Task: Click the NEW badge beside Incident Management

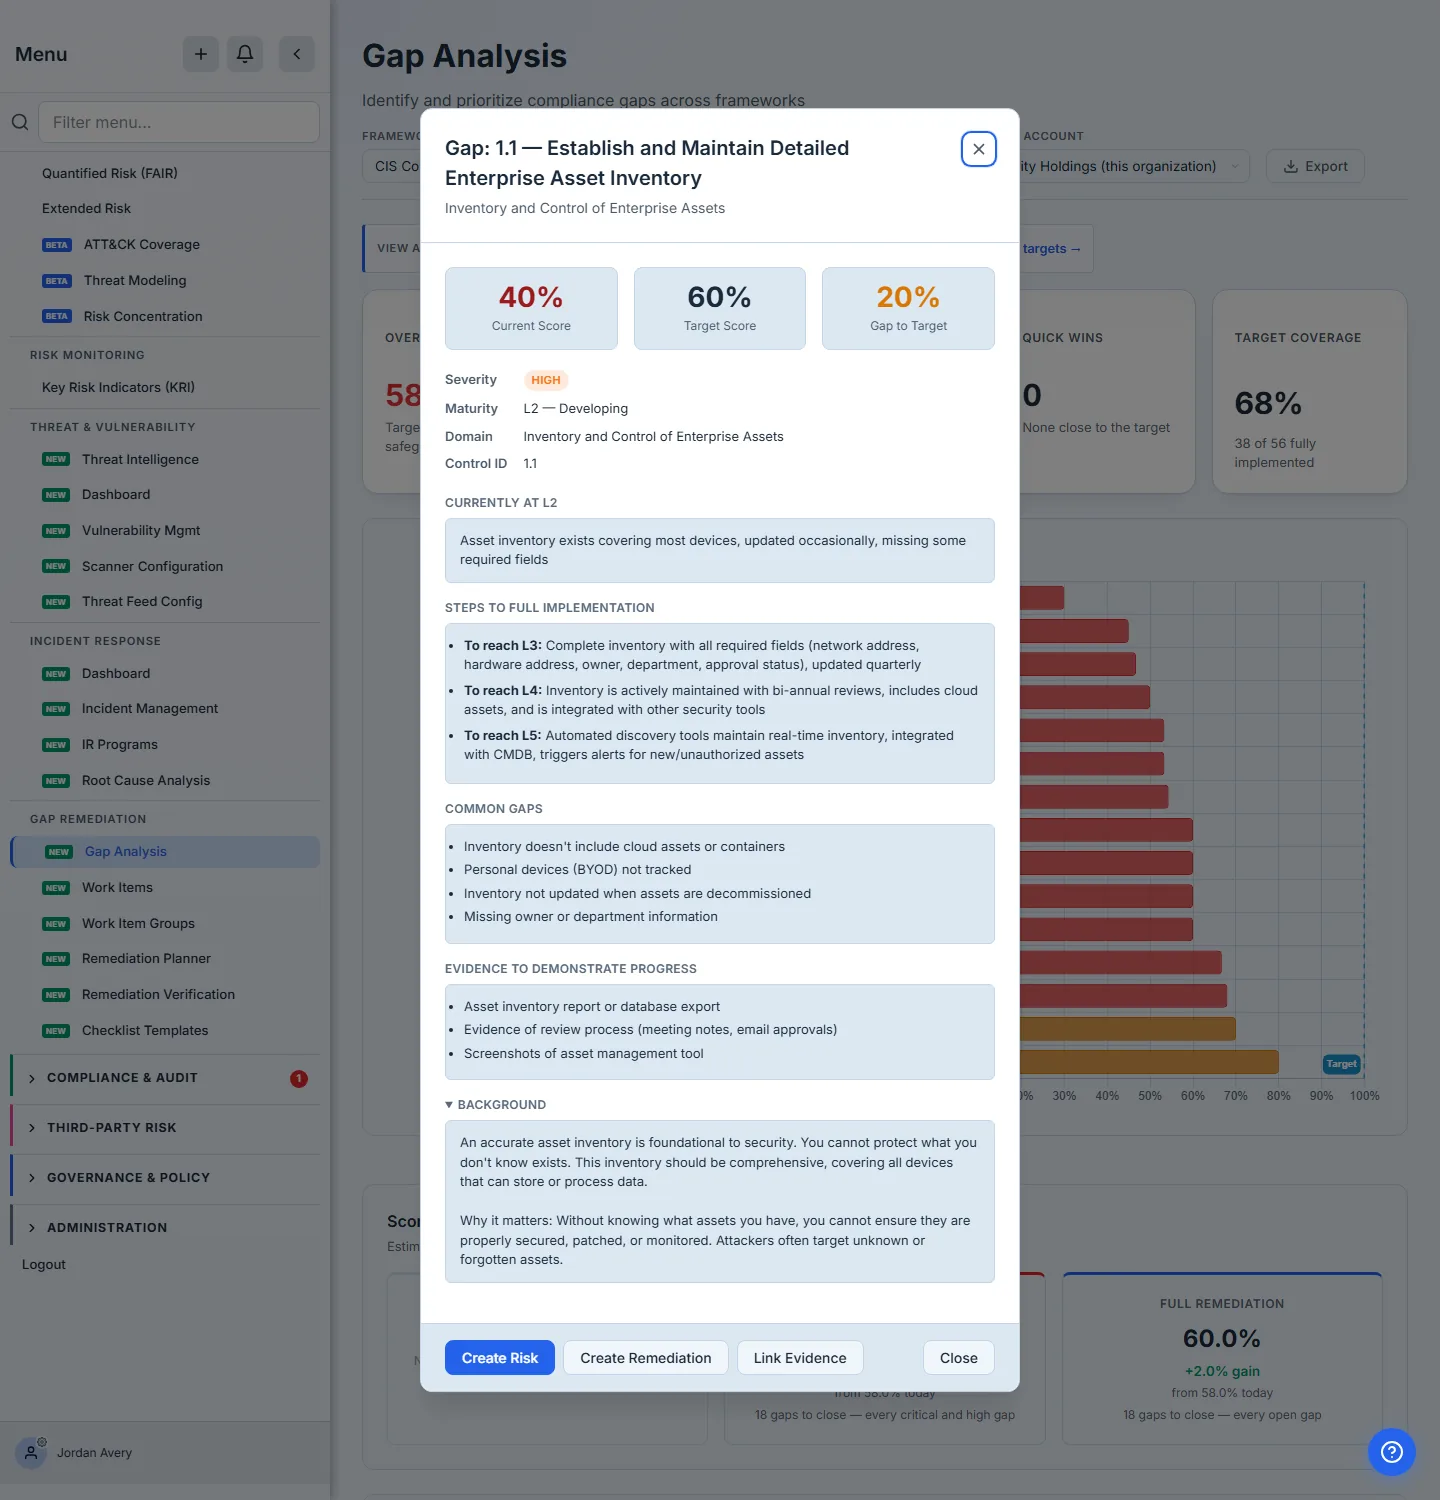Action: coord(56,709)
